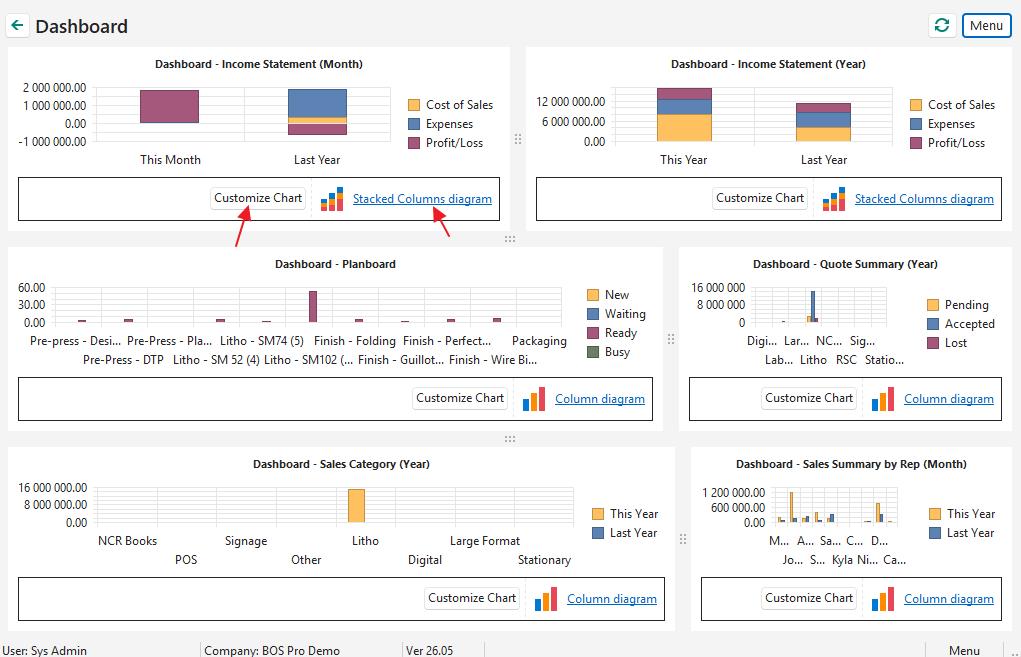
Task: Click Last Year swatch in Sales Category legend
Action: (598, 533)
